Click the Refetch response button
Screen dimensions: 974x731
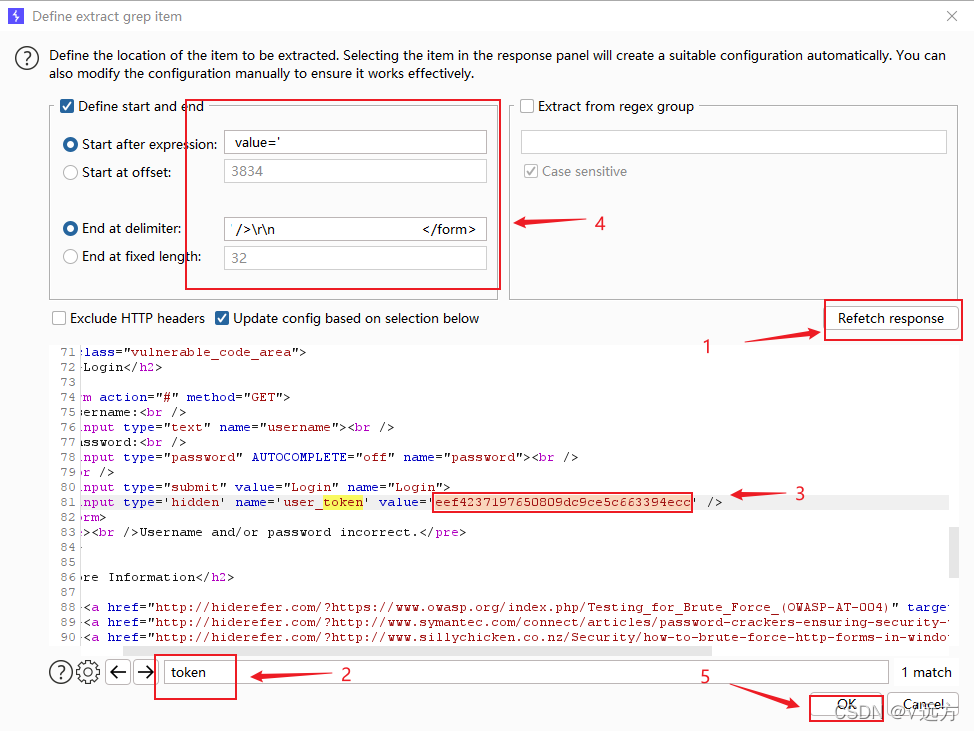coord(891,319)
